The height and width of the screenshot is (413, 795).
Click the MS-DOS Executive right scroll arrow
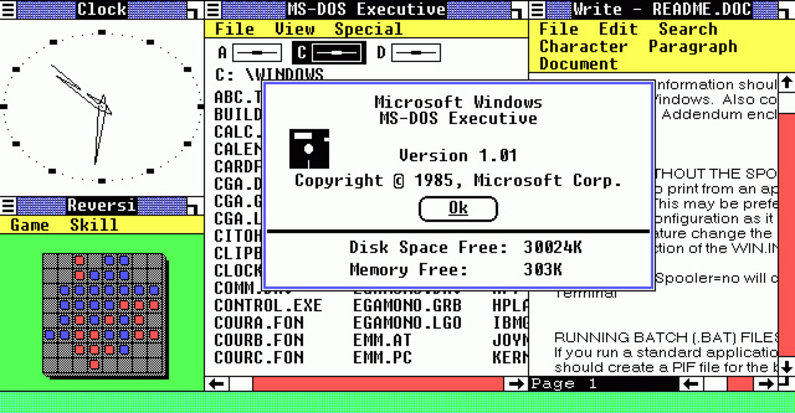[516, 384]
